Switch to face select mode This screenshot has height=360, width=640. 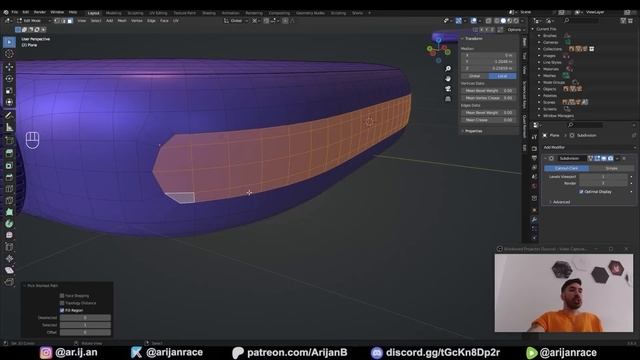[70, 20]
